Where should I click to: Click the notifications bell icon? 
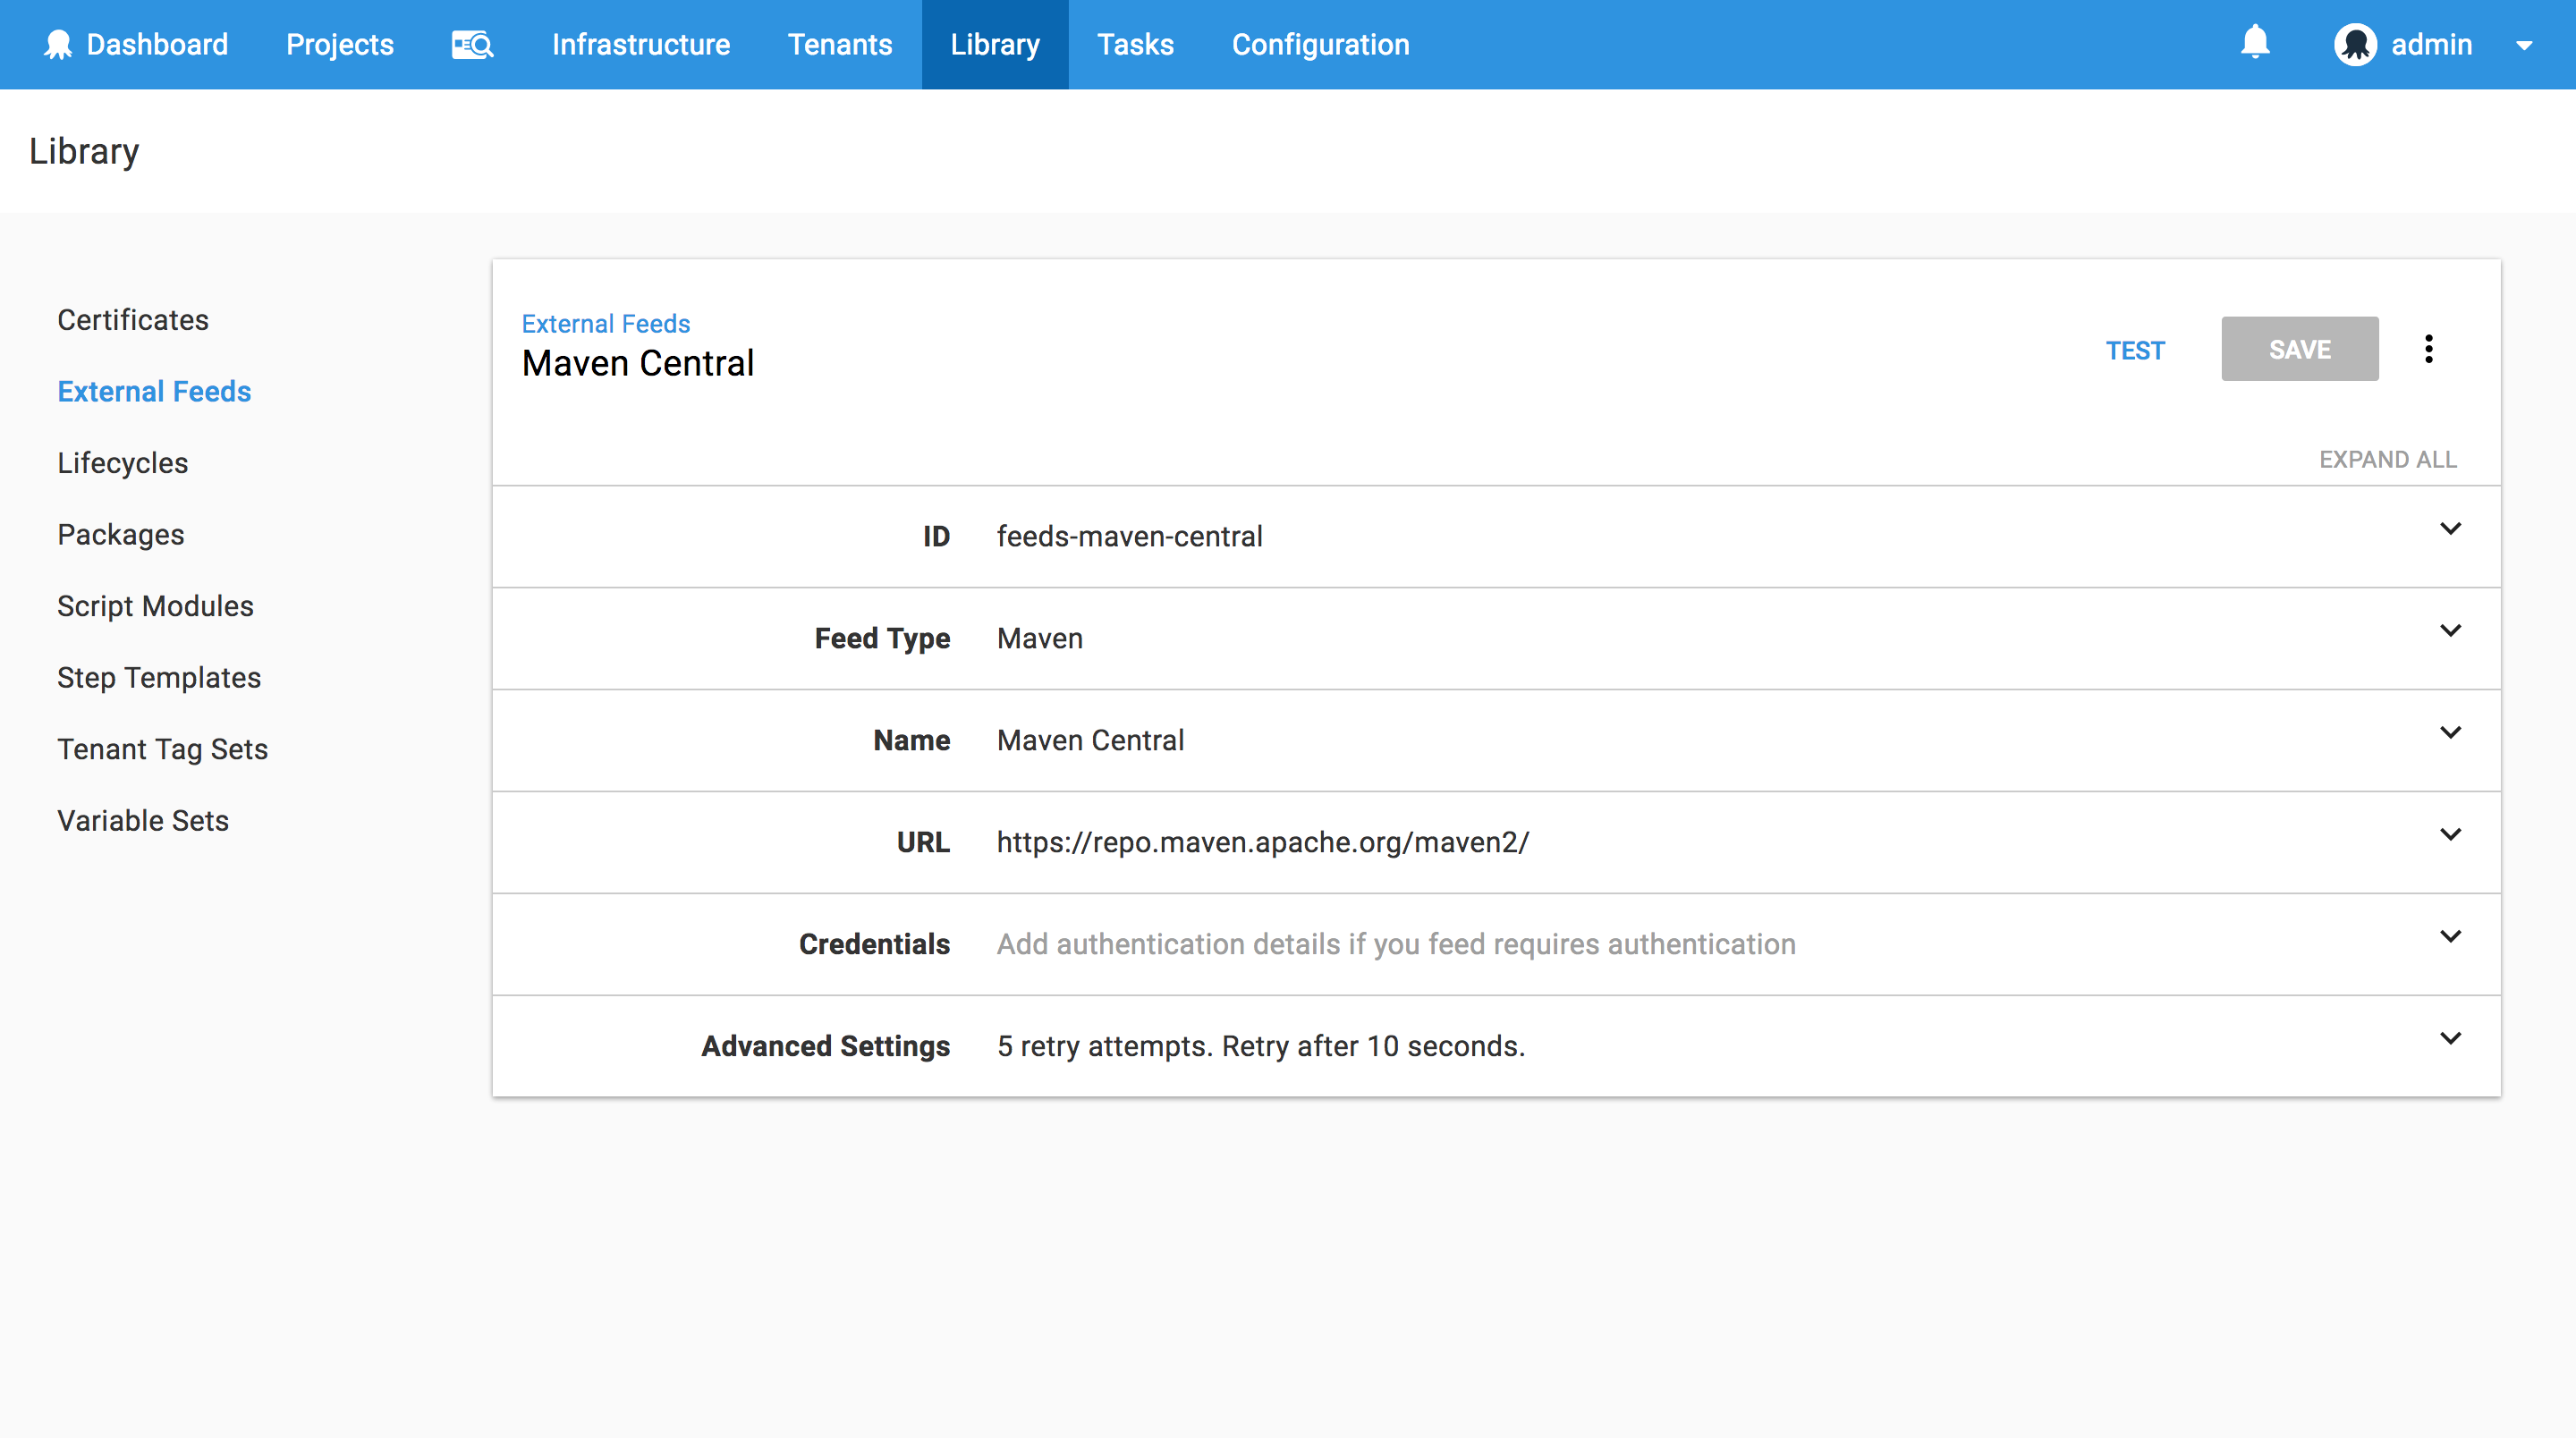pyautogui.click(x=2255, y=43)
